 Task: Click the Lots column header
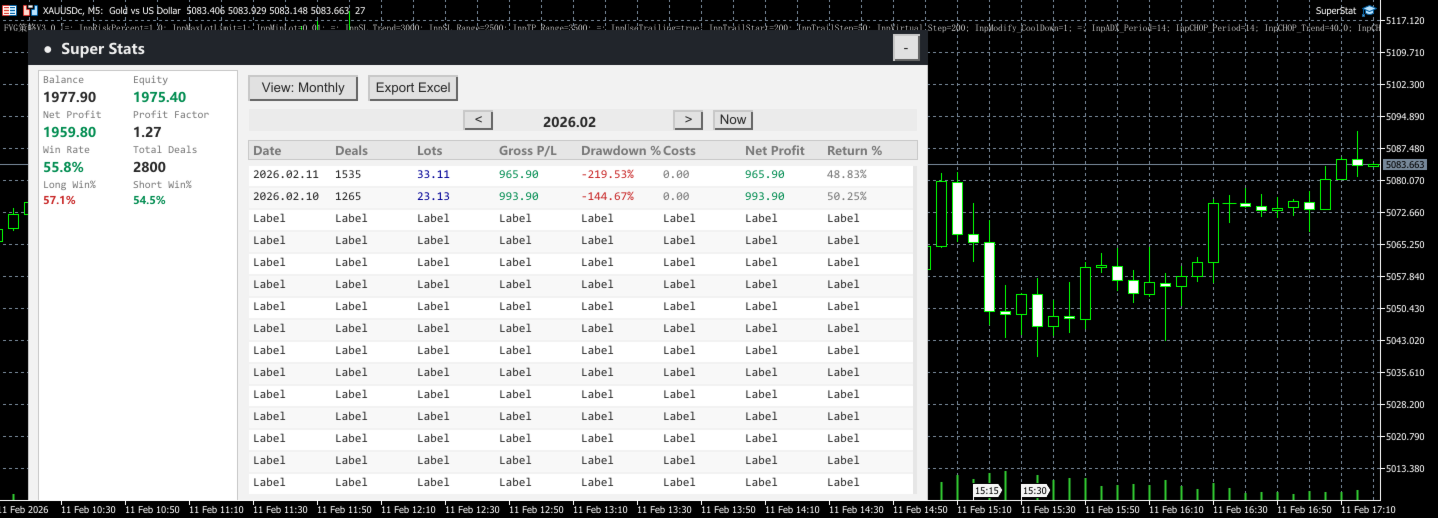[430, 151]
